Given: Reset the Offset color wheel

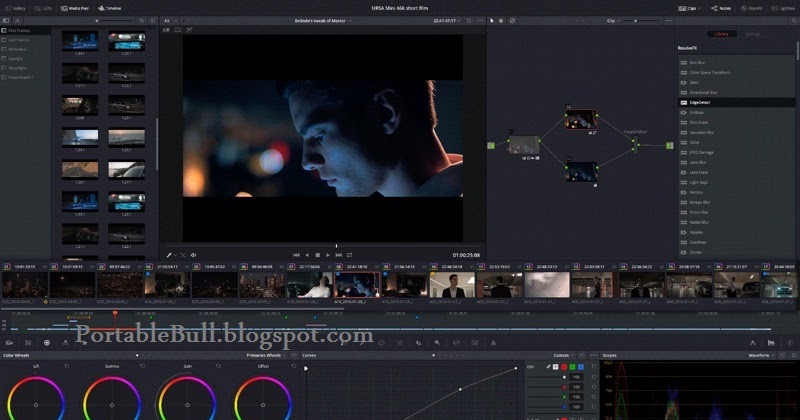Looking at the screenshot, I should (293, 366).
